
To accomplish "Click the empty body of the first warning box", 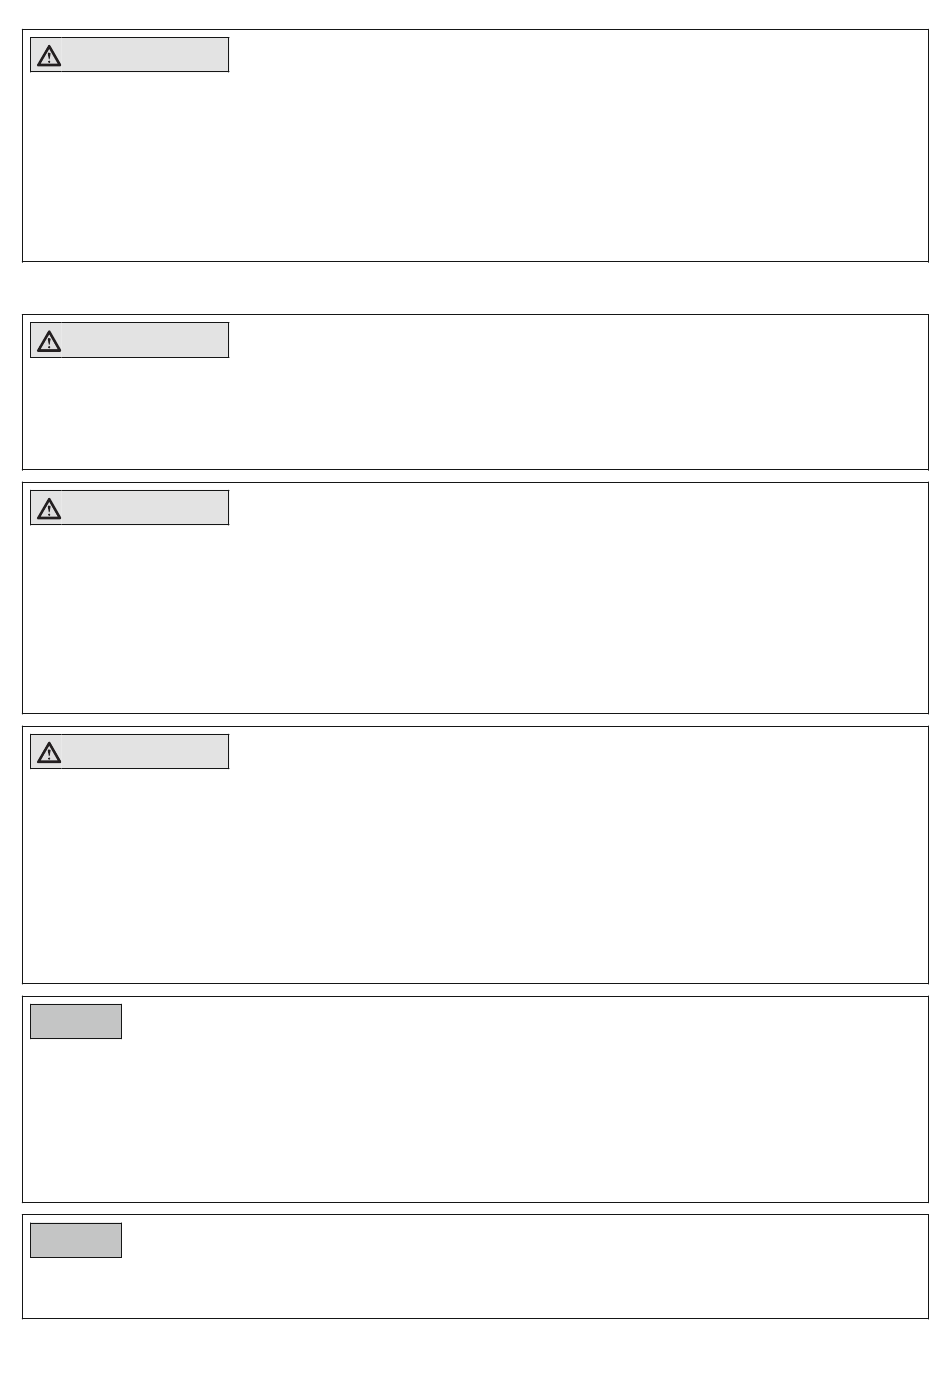I will click(475, 165).
